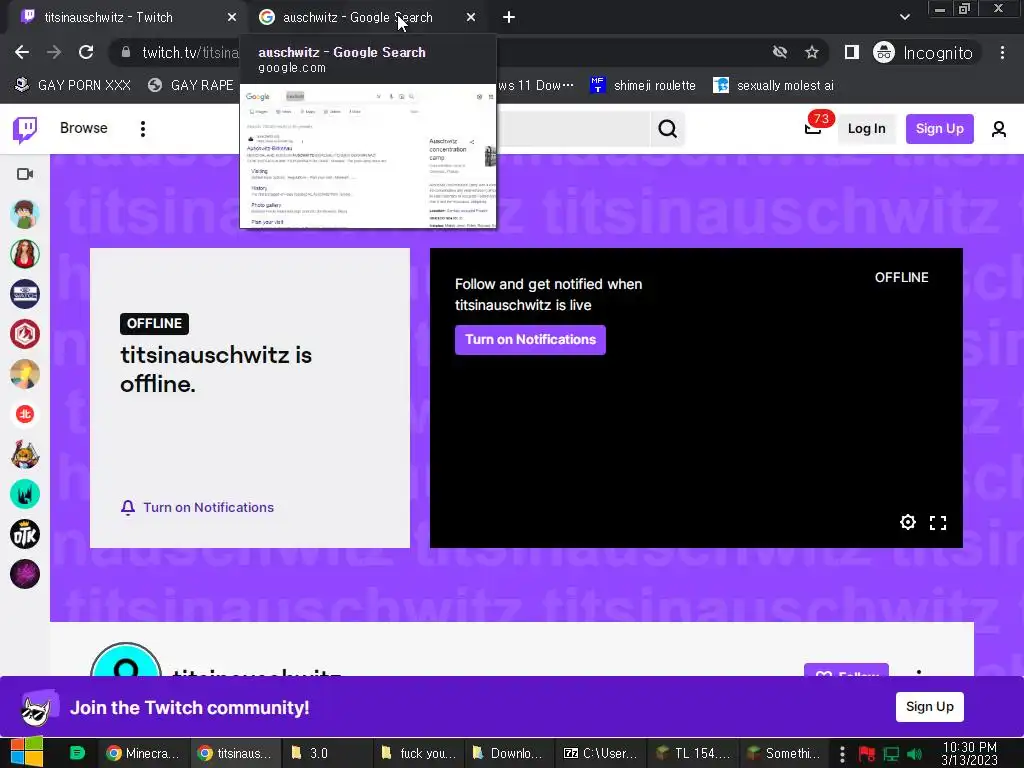1024x768 pixels.
Task: Click the address bar URL
Action: click(191, 52)
